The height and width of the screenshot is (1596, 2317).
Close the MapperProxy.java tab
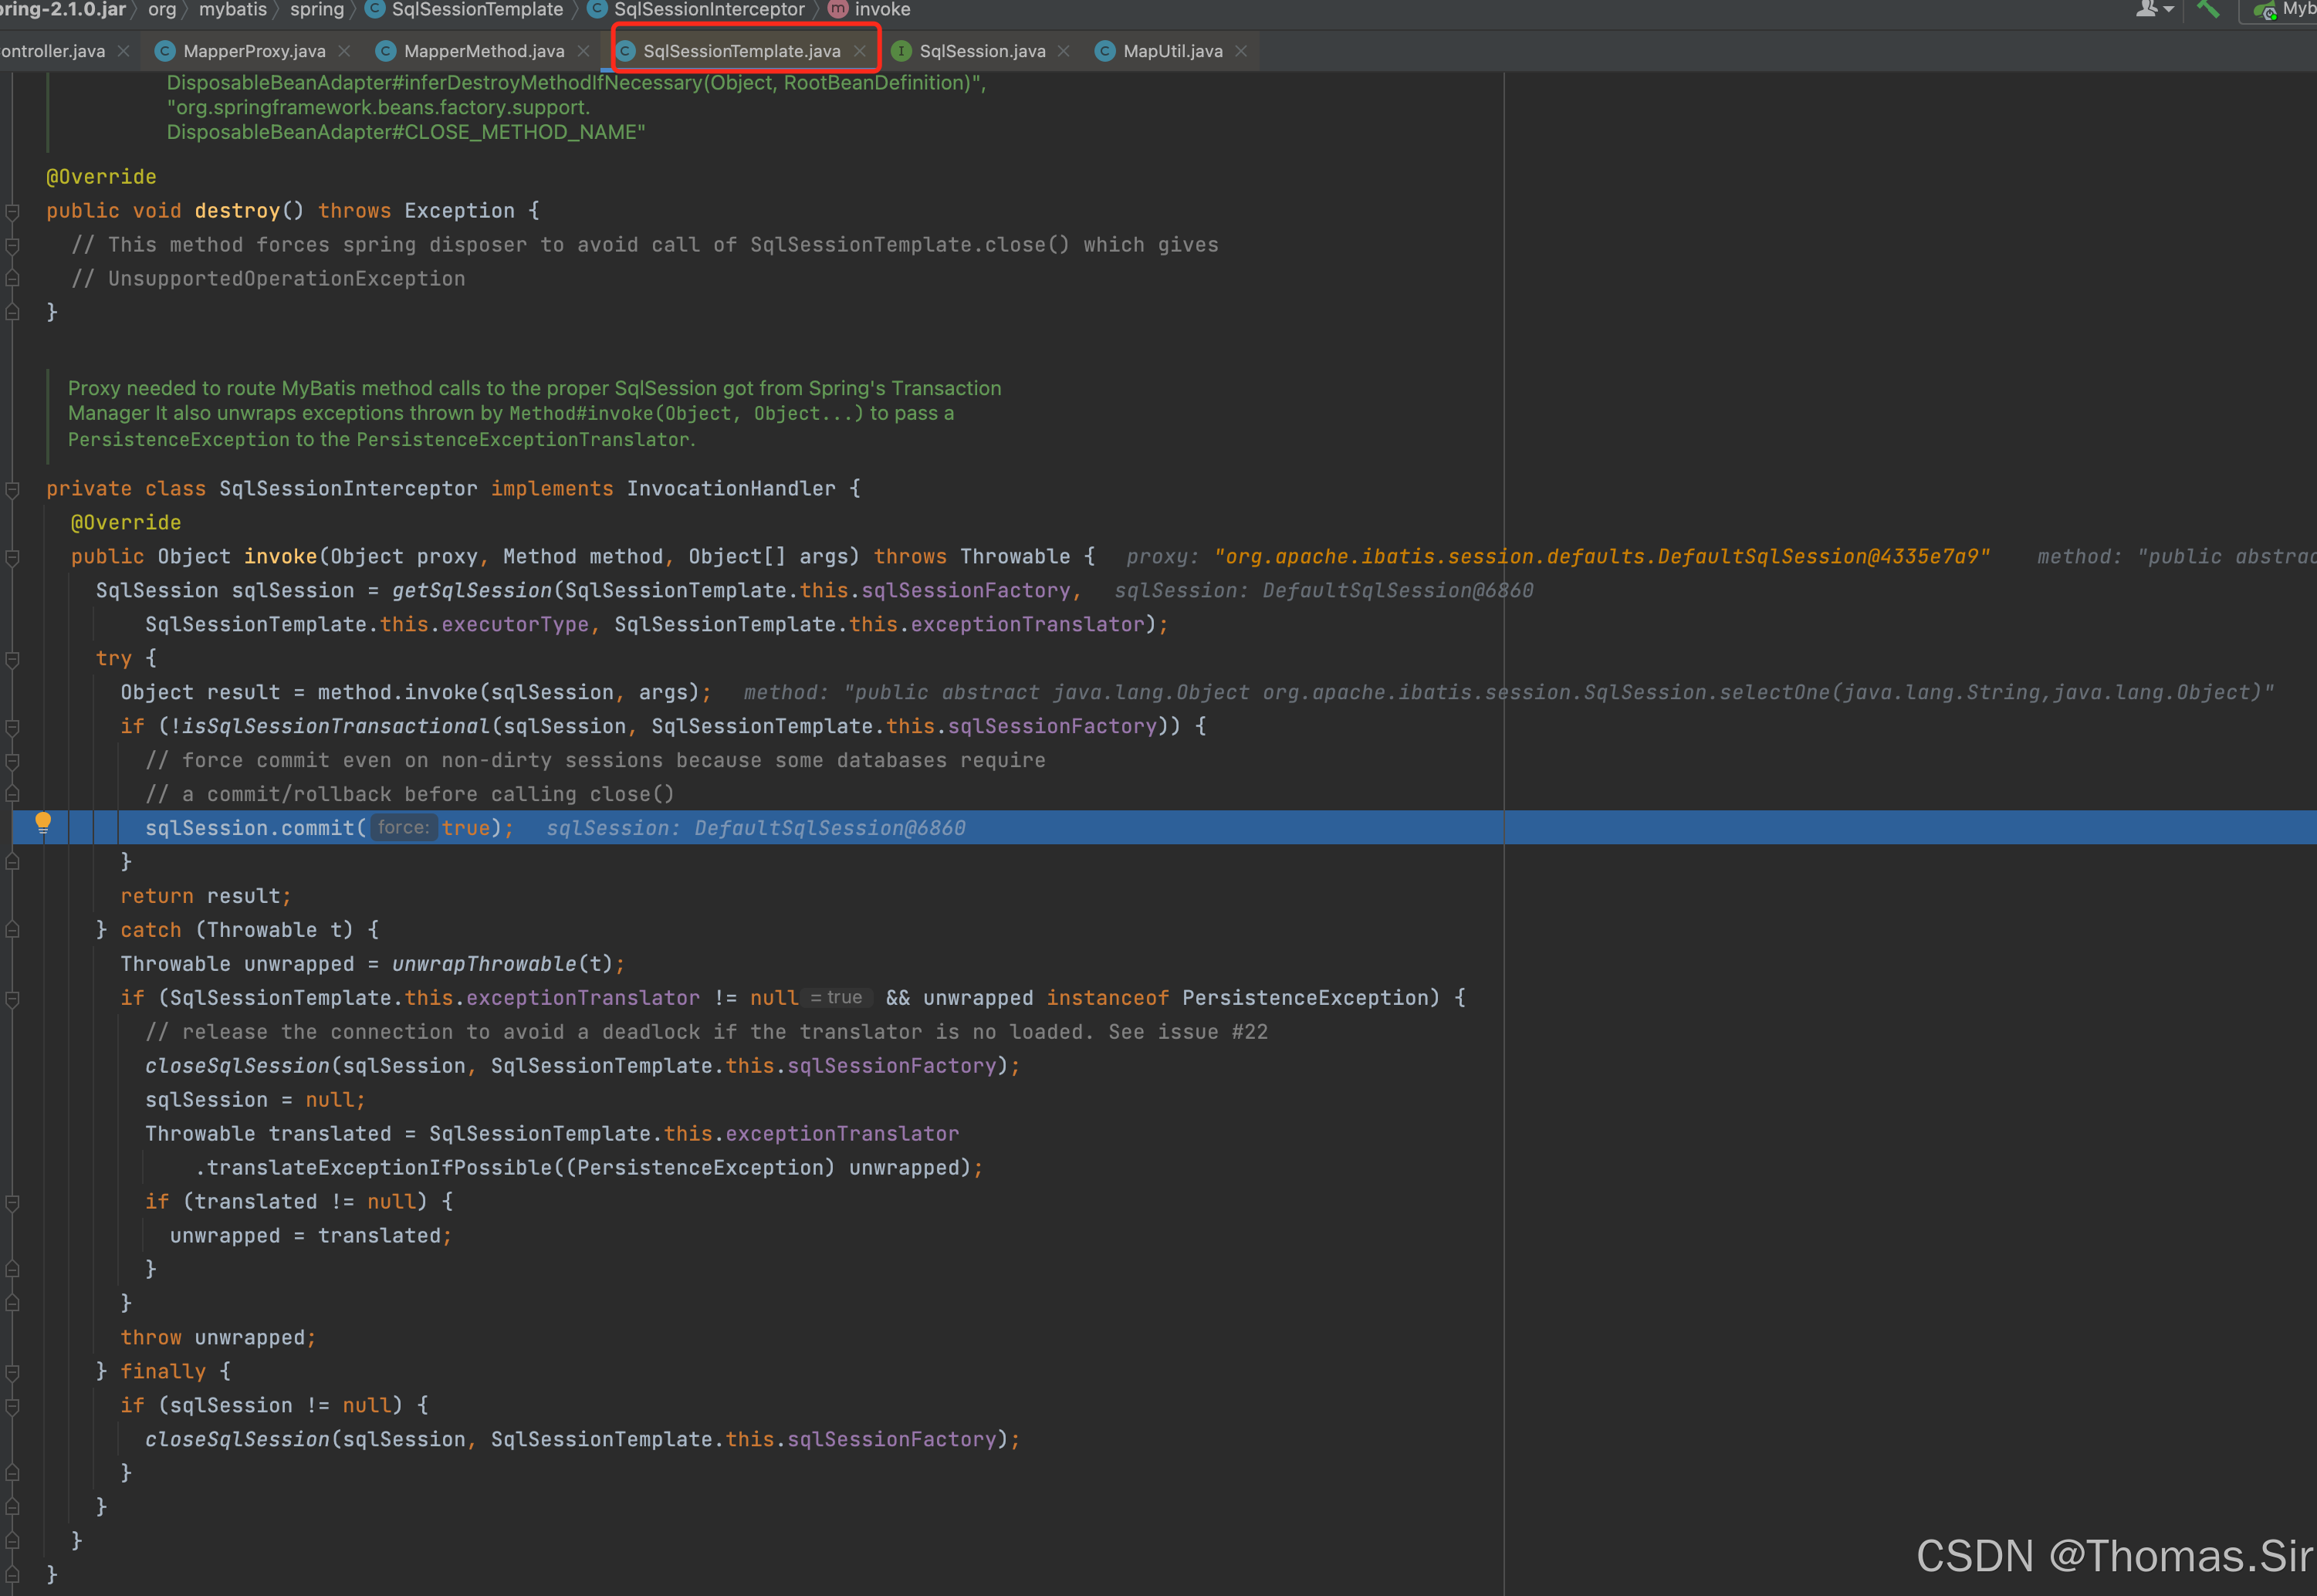tap(345, 51)
